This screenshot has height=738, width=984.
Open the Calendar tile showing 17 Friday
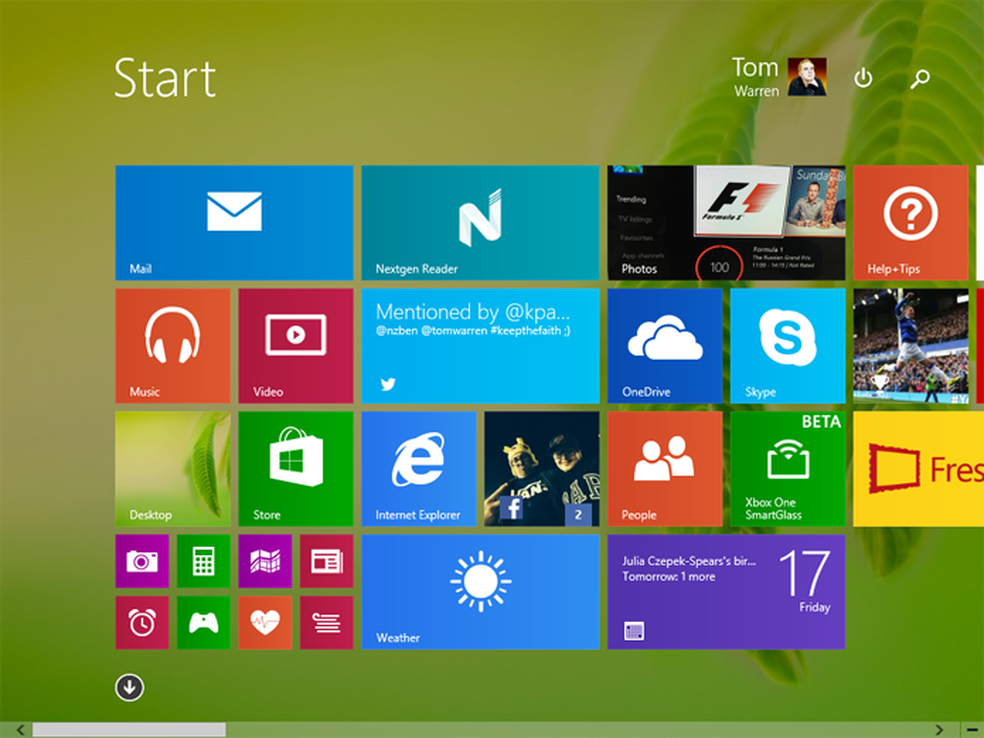point(726,592)
